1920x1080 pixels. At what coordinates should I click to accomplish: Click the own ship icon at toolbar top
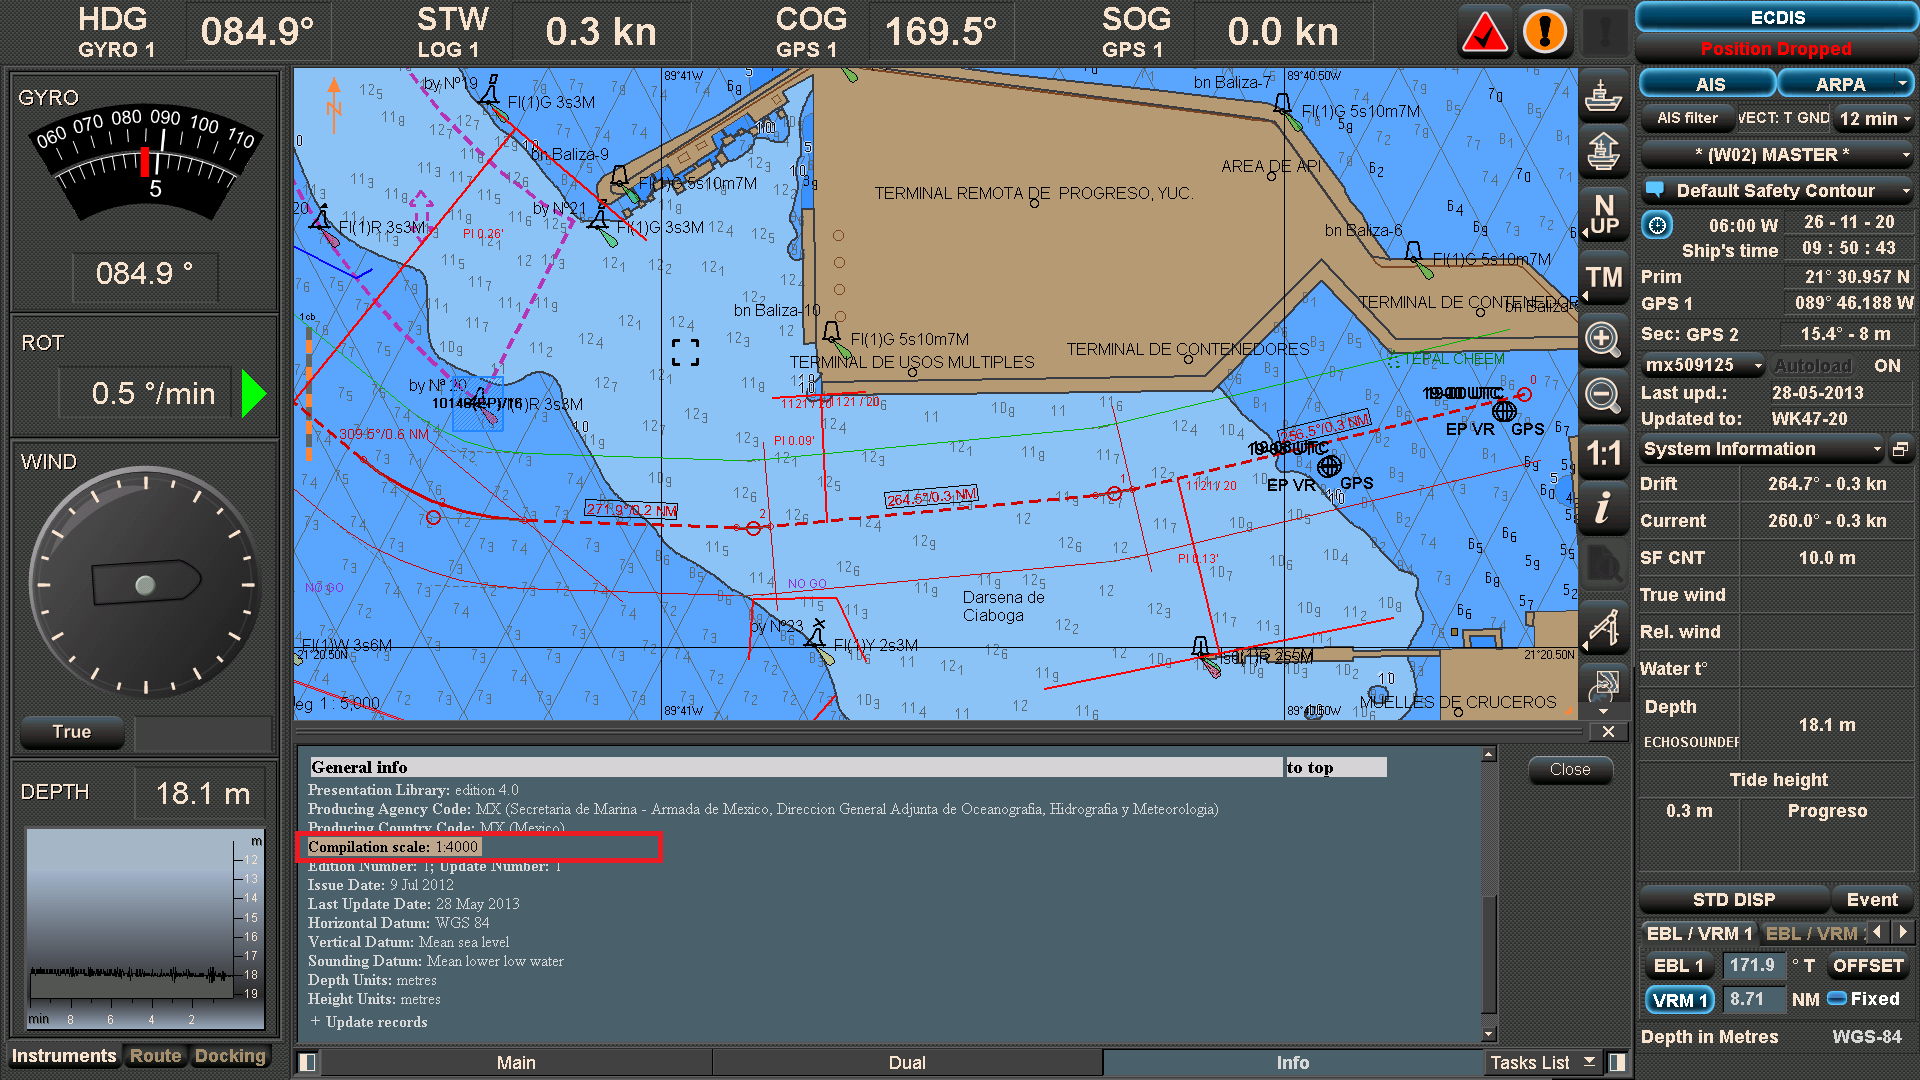(1604, 97)
